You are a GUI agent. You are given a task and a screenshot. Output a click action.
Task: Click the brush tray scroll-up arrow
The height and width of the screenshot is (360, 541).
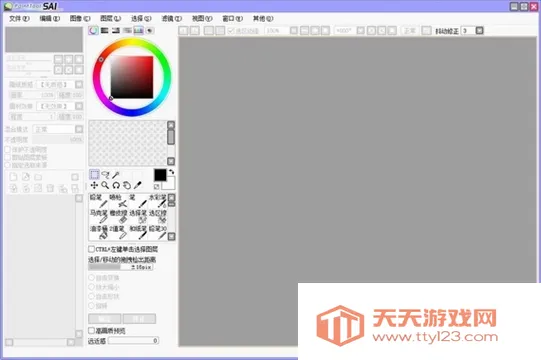171,197
